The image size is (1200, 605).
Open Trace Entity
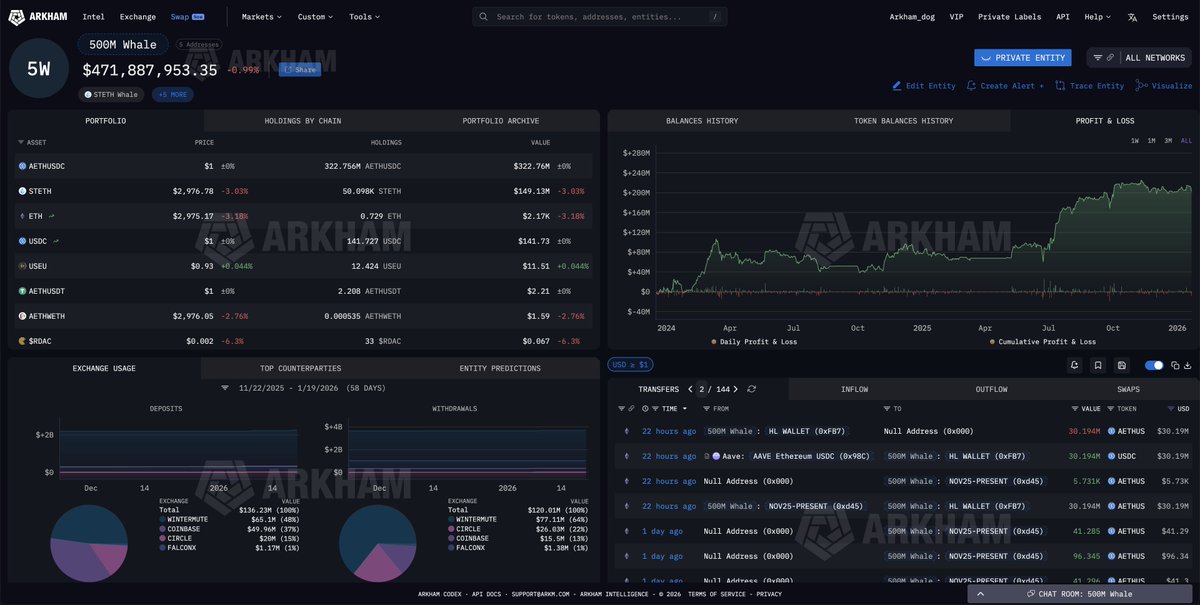tap(1090, 86)
